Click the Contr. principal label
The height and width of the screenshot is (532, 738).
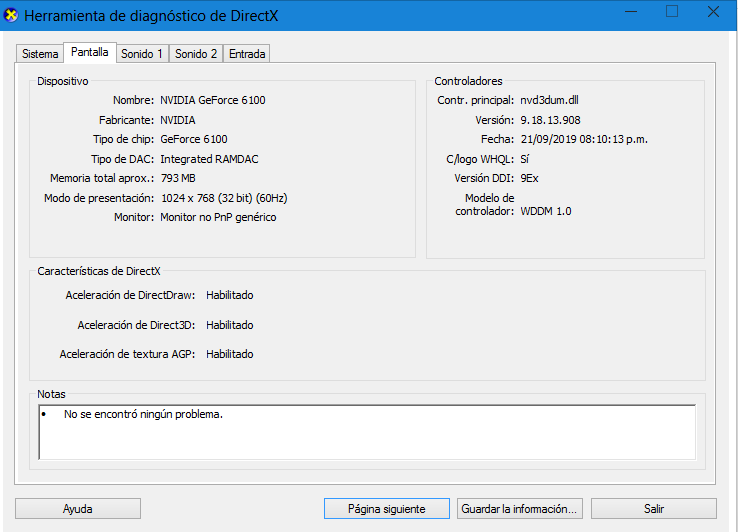pyautogui.click(x=475, y=100)
